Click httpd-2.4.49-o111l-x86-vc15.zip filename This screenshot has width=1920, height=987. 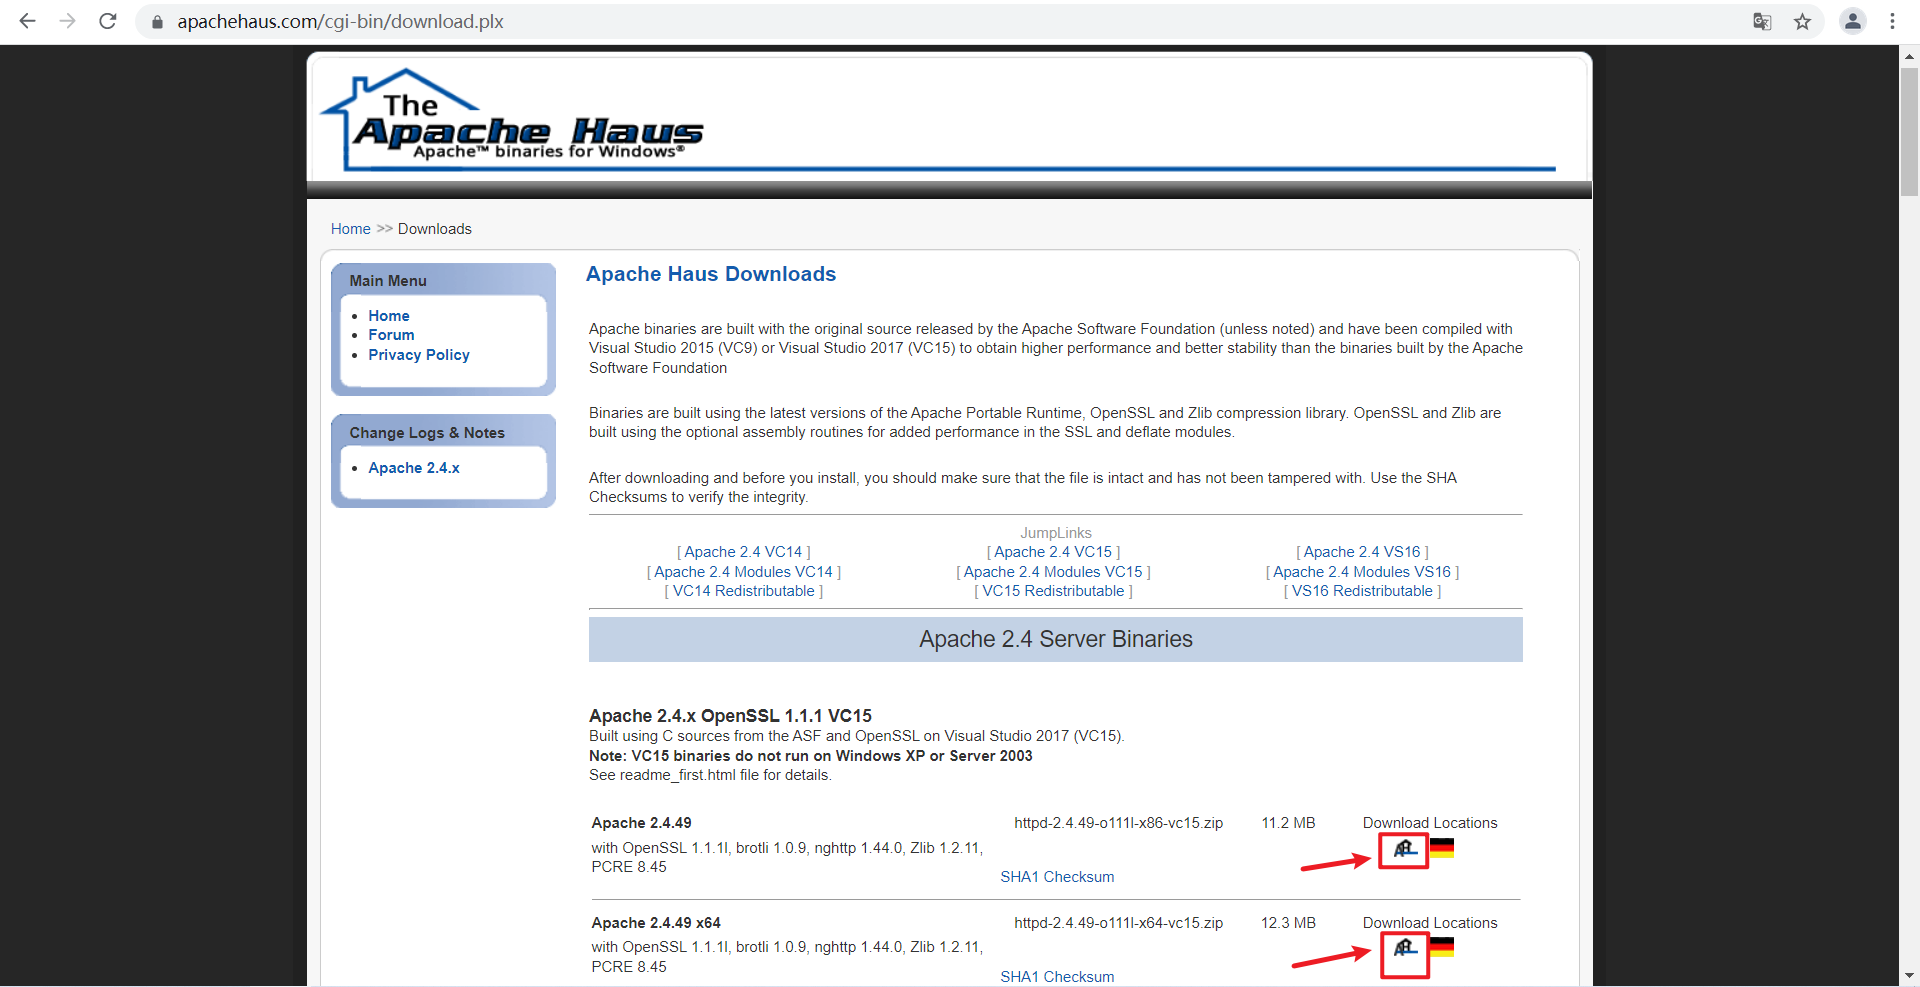1118,823
